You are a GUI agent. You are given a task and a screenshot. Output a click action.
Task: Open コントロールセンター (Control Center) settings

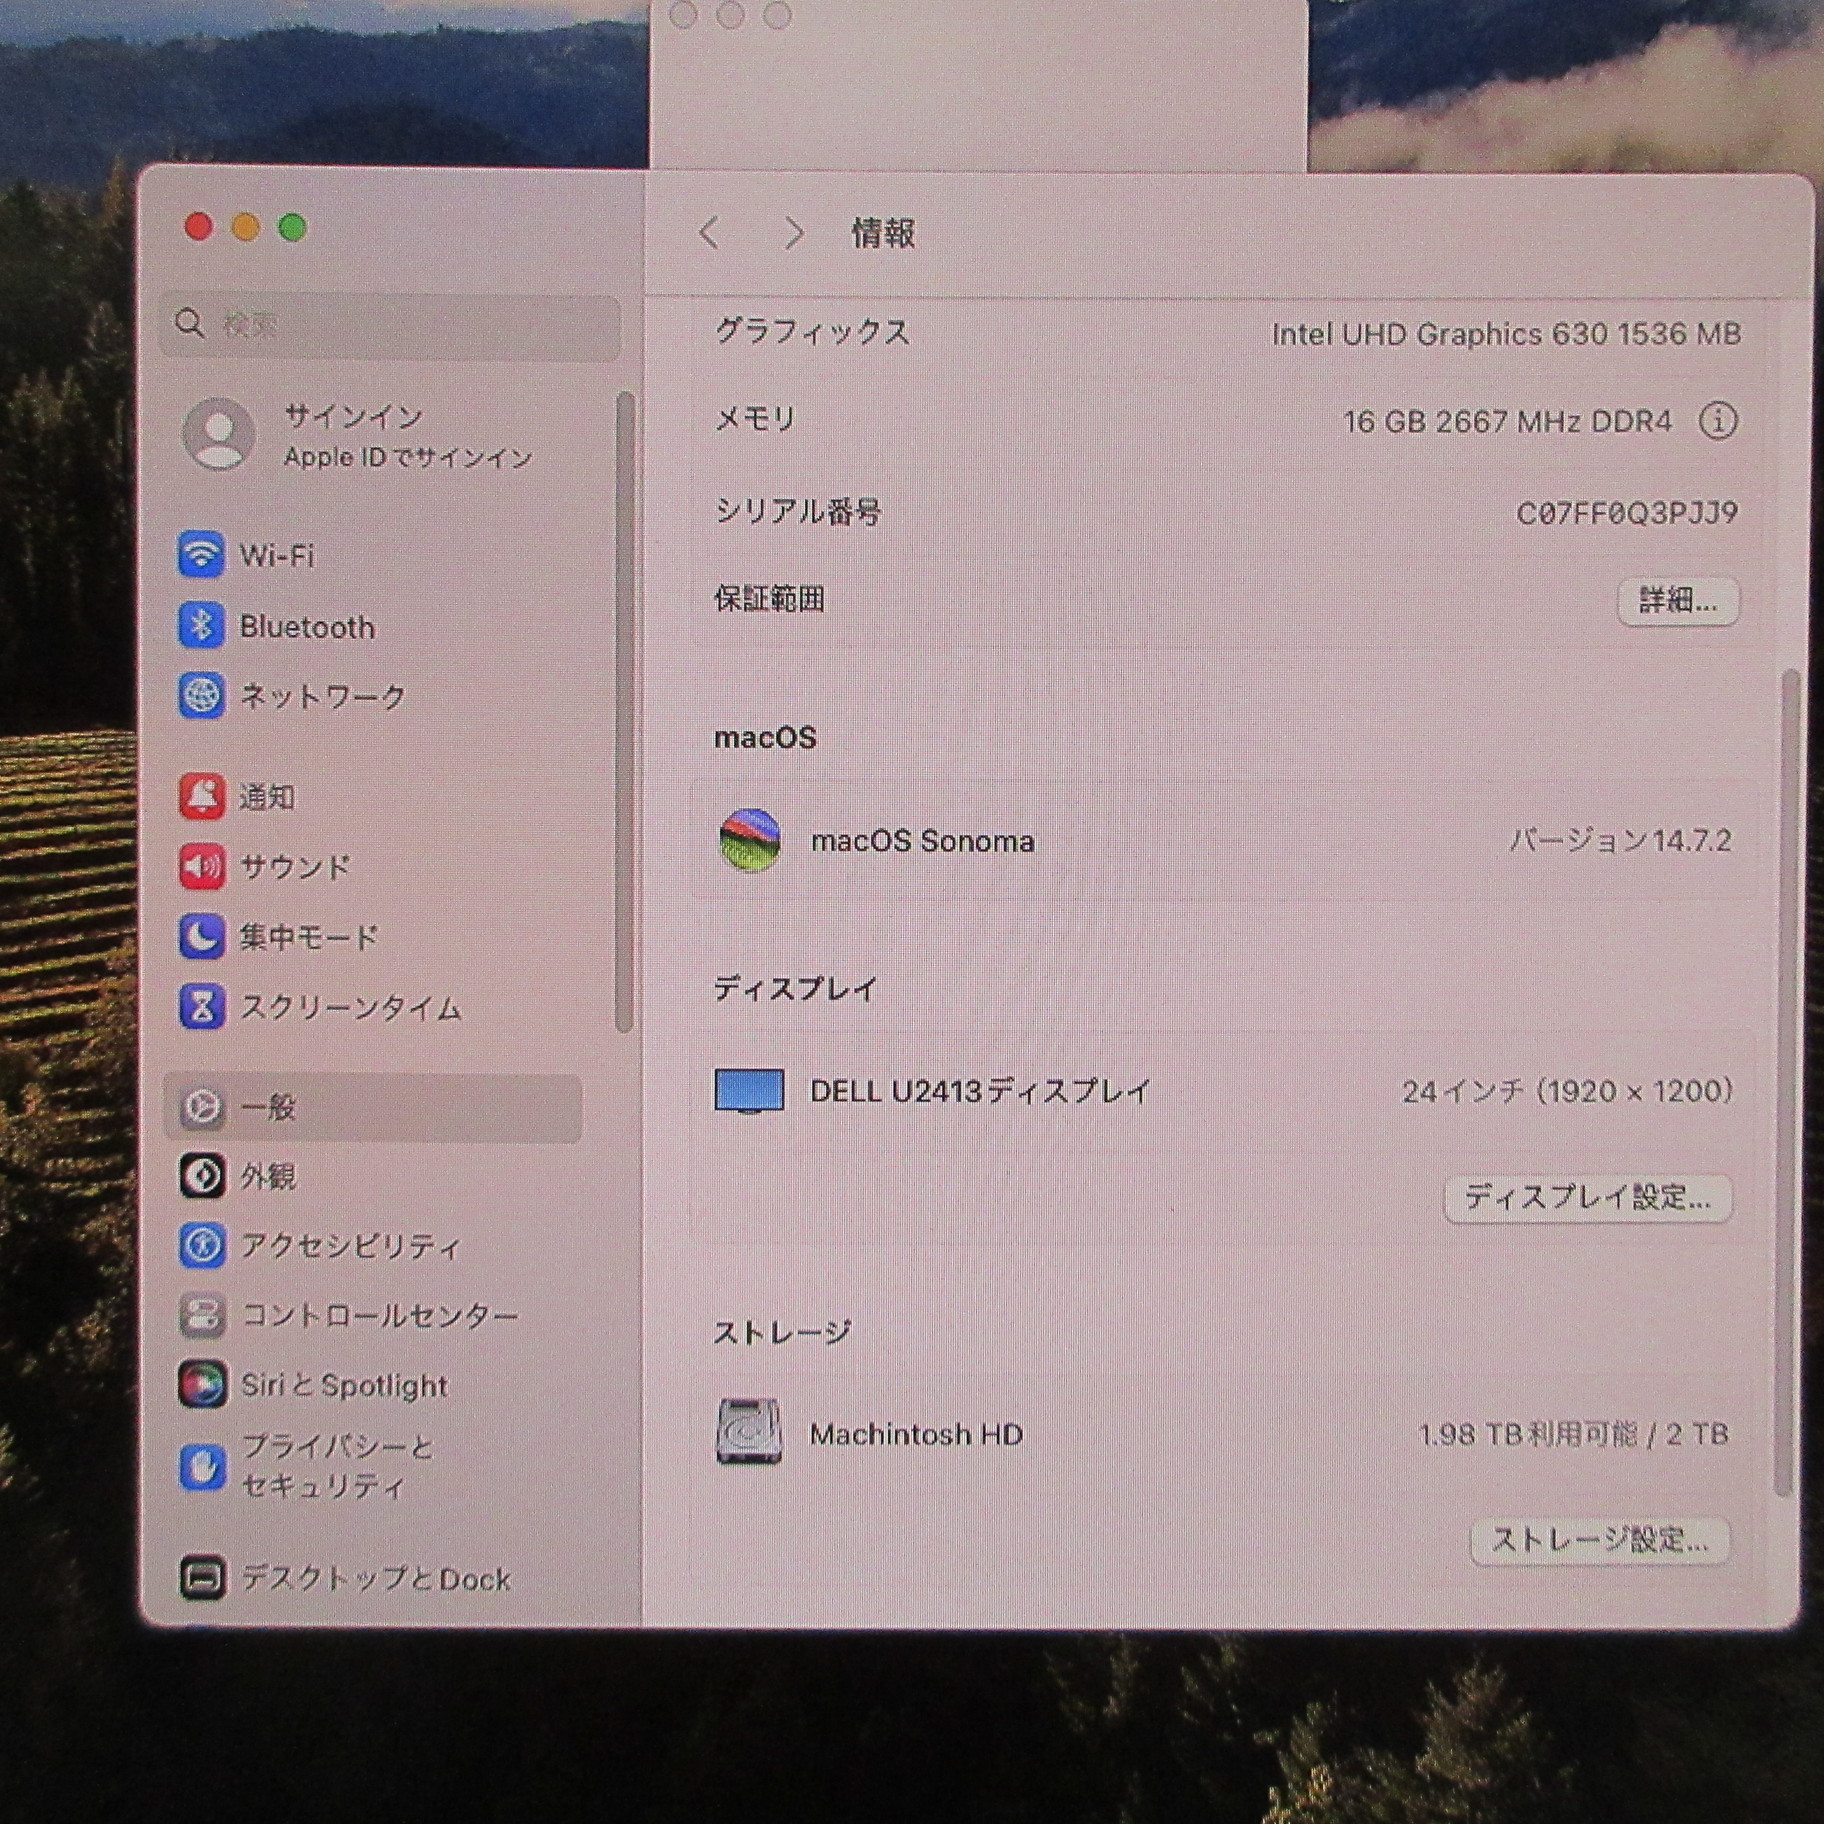(x=378, y=1315)
